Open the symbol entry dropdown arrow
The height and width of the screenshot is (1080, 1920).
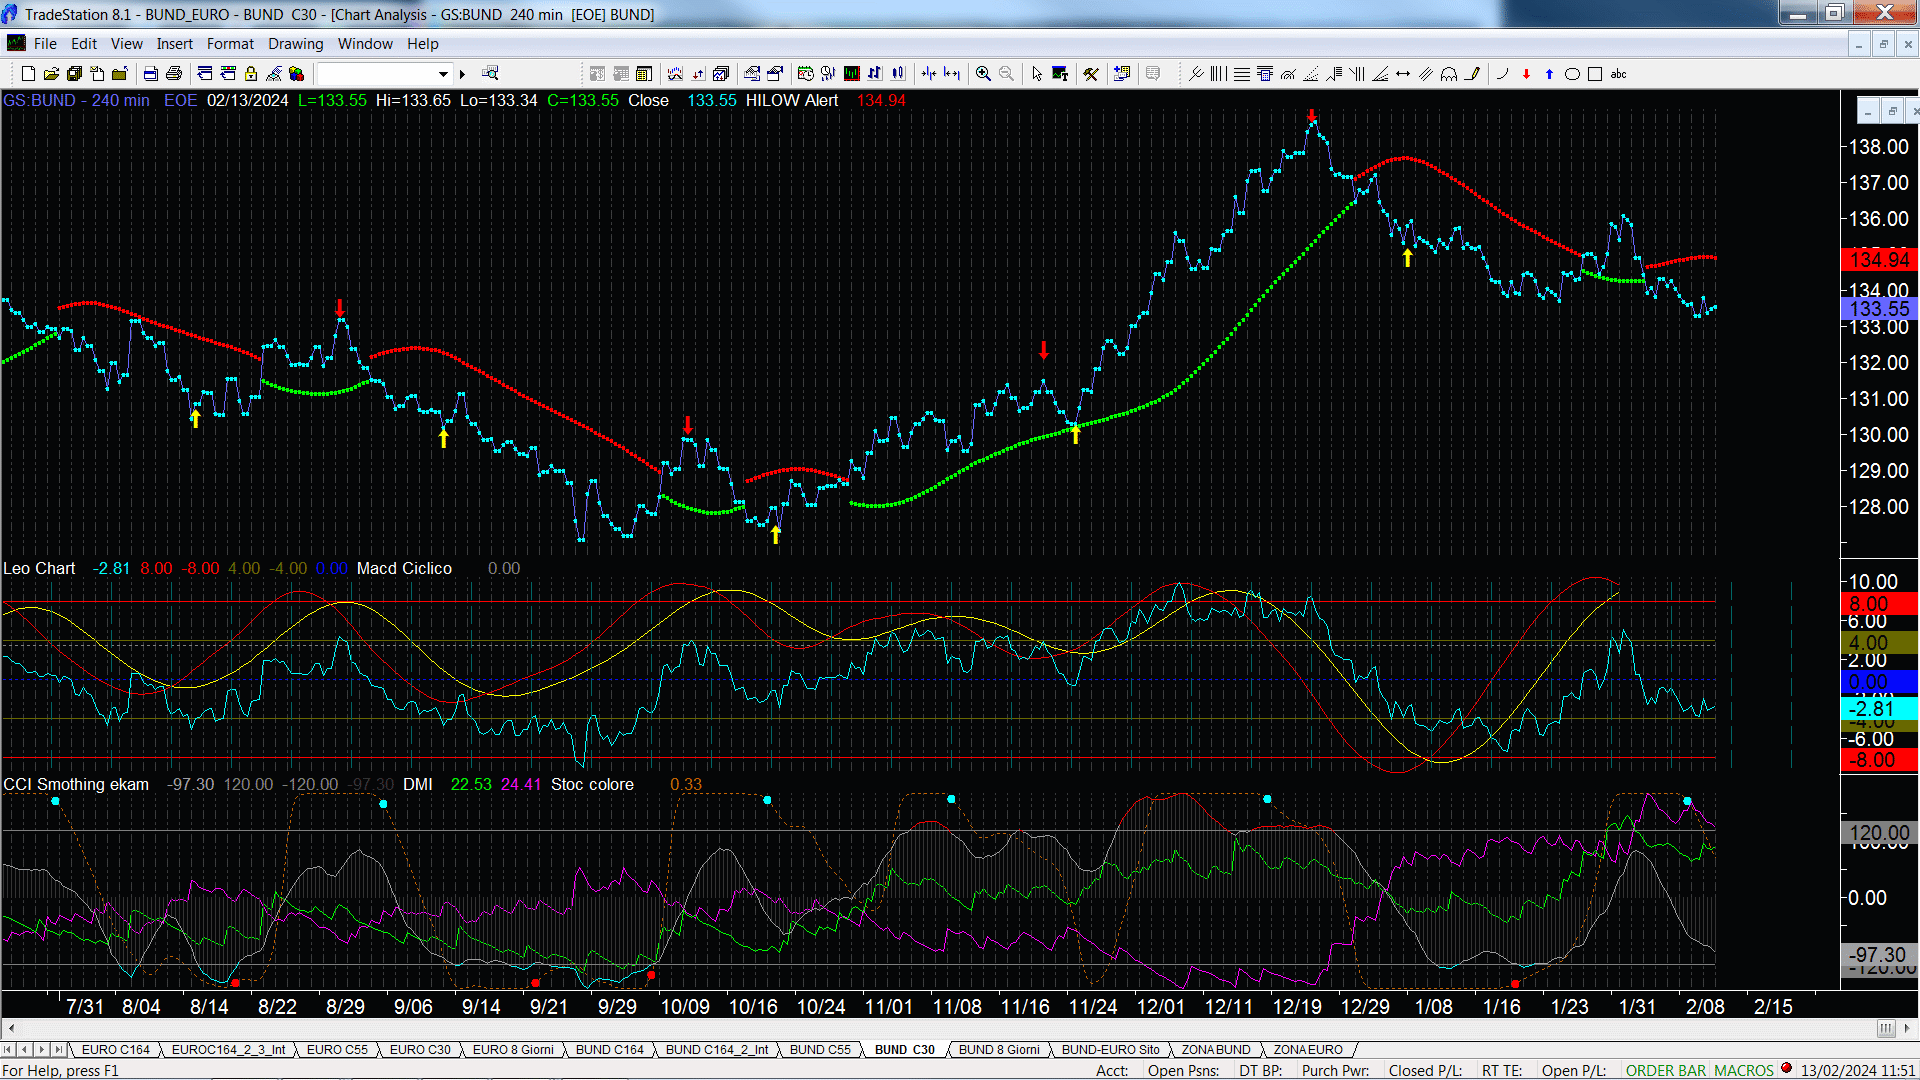(443, 74)
